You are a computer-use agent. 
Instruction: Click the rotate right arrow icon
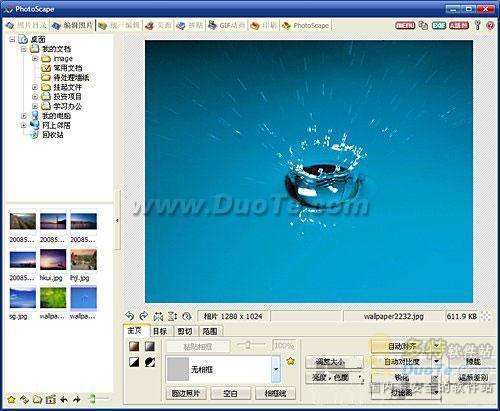tap(144, 316)
